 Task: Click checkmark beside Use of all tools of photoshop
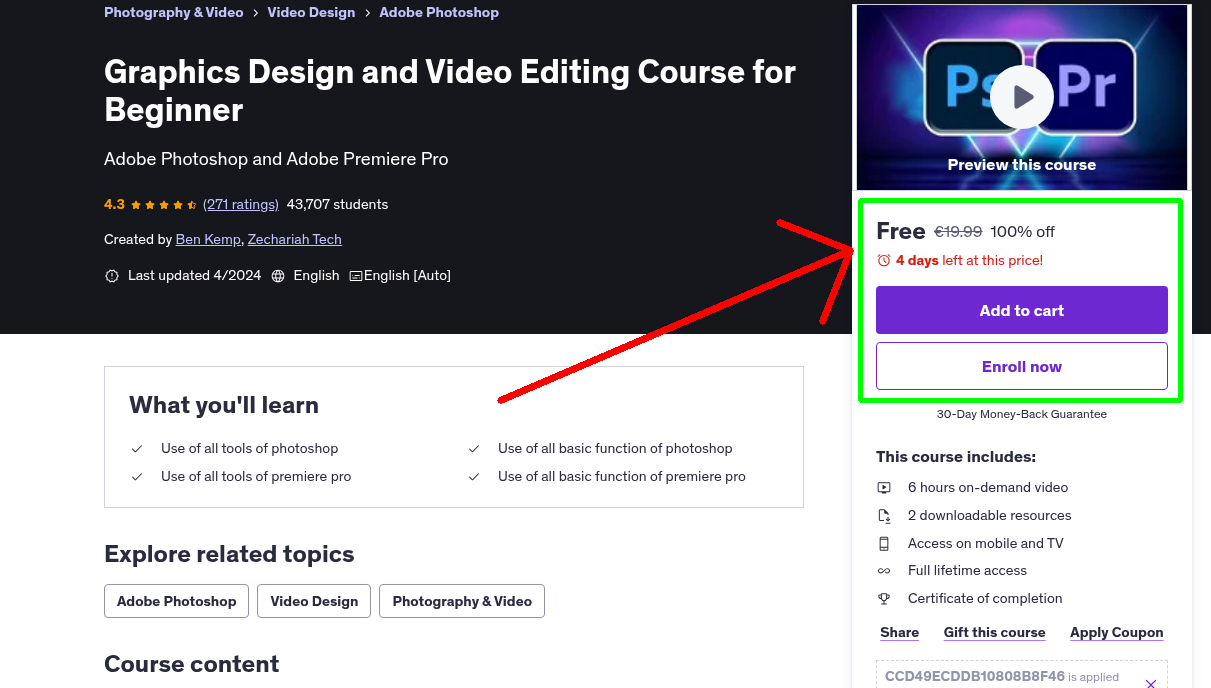(137, 449)
